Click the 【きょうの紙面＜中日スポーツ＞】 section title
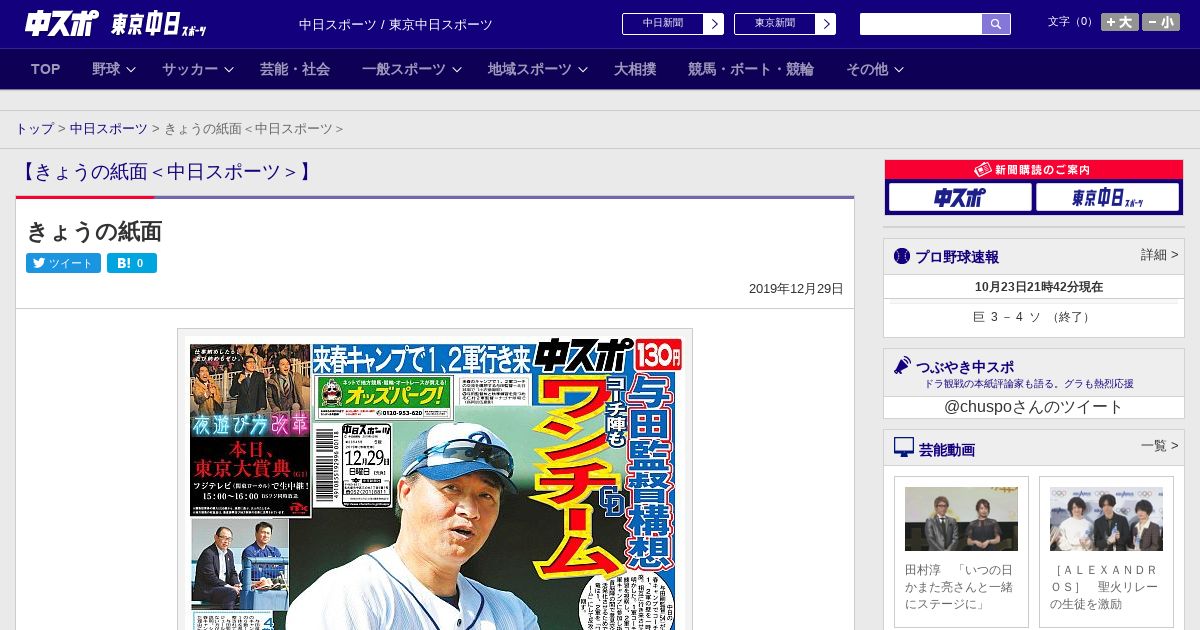The width and height of the screenshot is (1200, 630). 166,172
